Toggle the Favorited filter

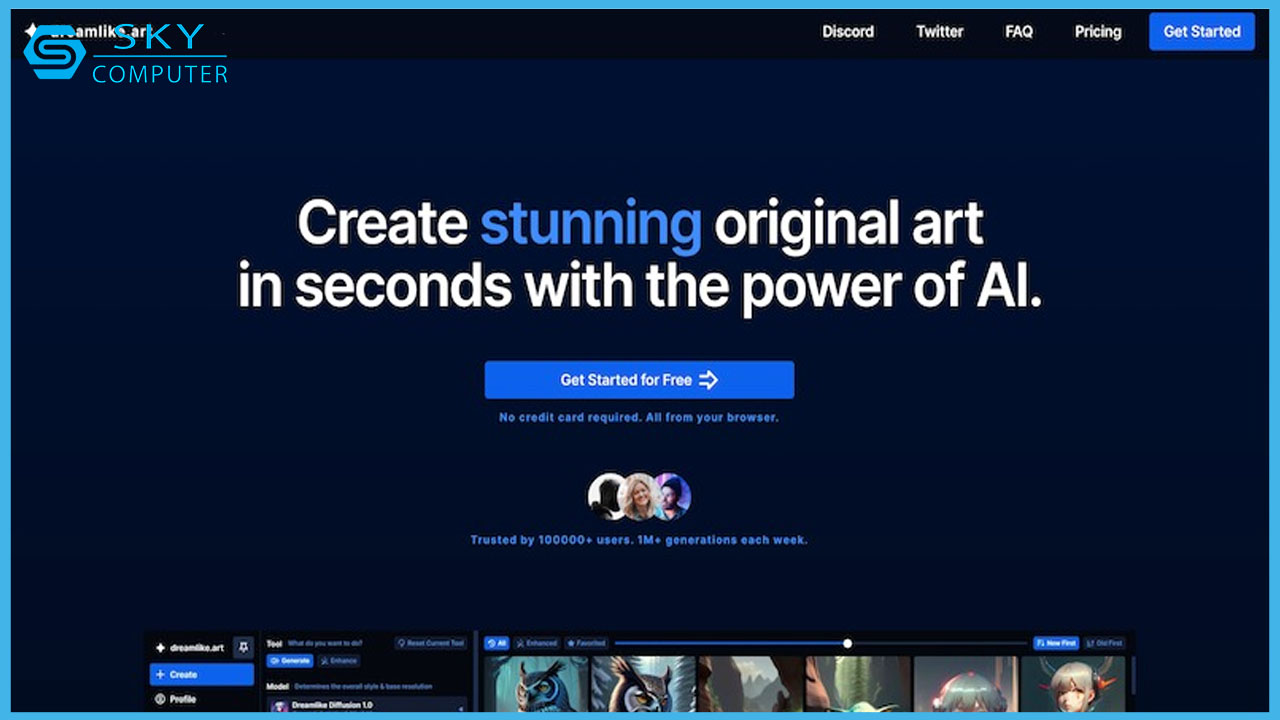click(x=586, y=643)
